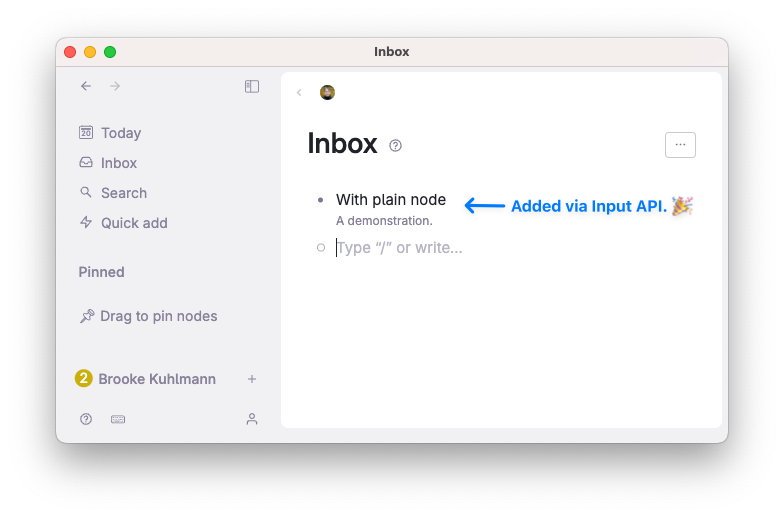Open the account person icon

pos(252,419)
